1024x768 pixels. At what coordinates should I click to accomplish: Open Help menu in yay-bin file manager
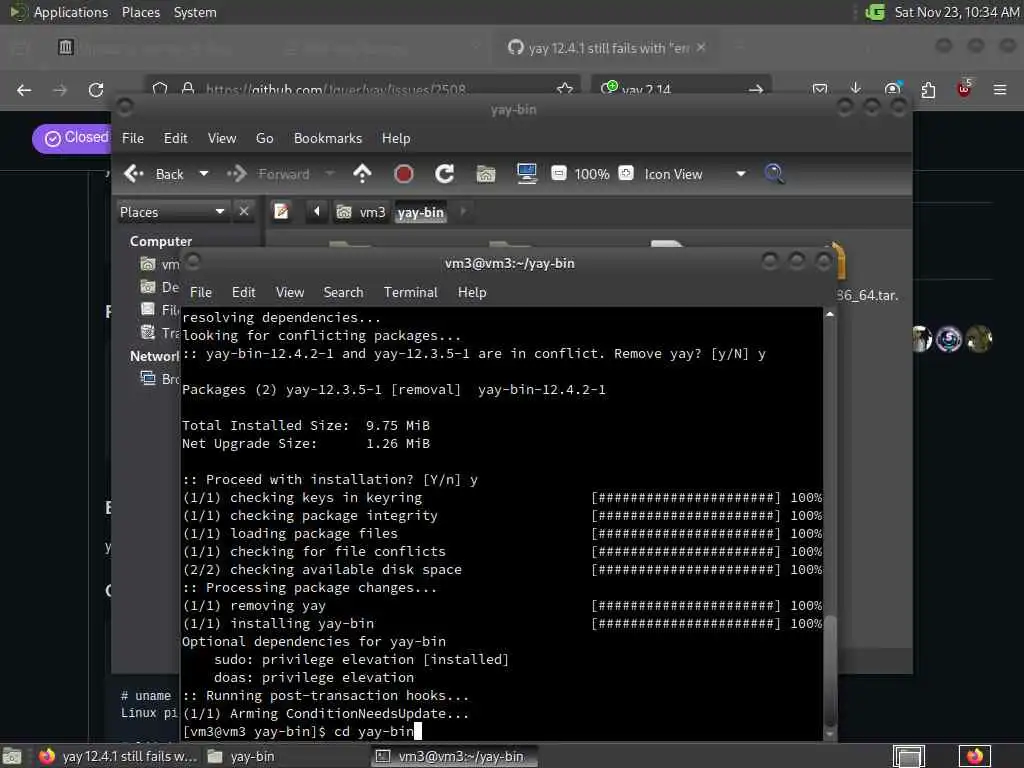click(x=396, y=138)
